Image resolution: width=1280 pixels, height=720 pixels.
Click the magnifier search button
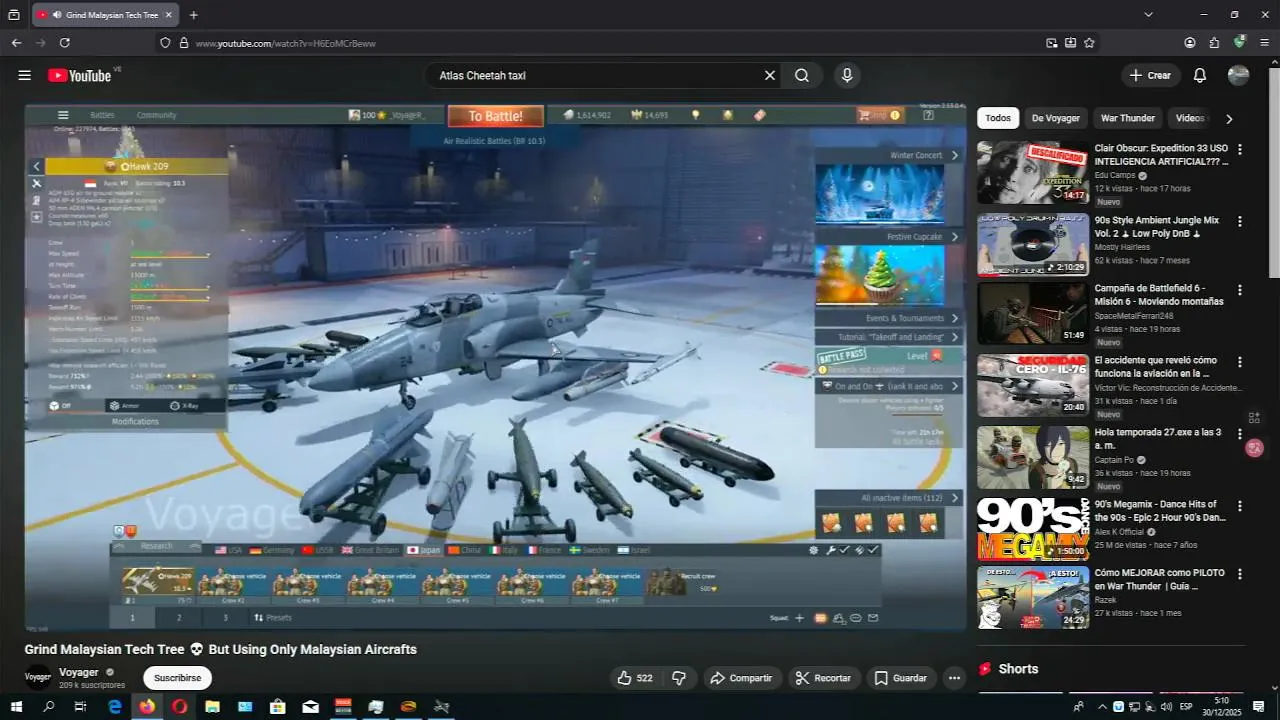coord(802,75)
